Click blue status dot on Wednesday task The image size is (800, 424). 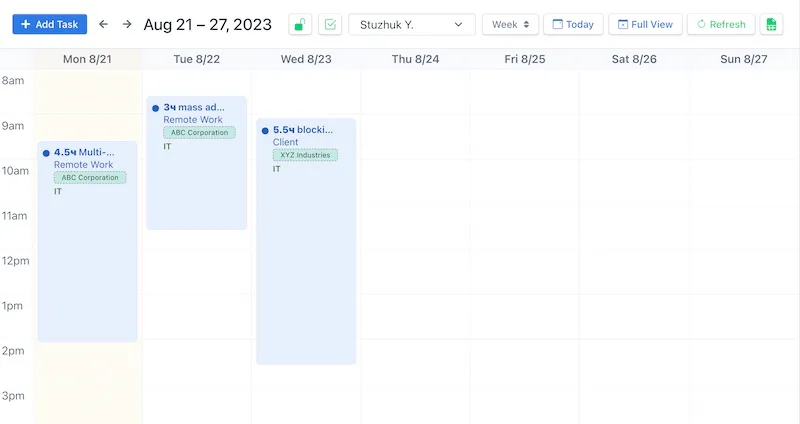(265, 130)
